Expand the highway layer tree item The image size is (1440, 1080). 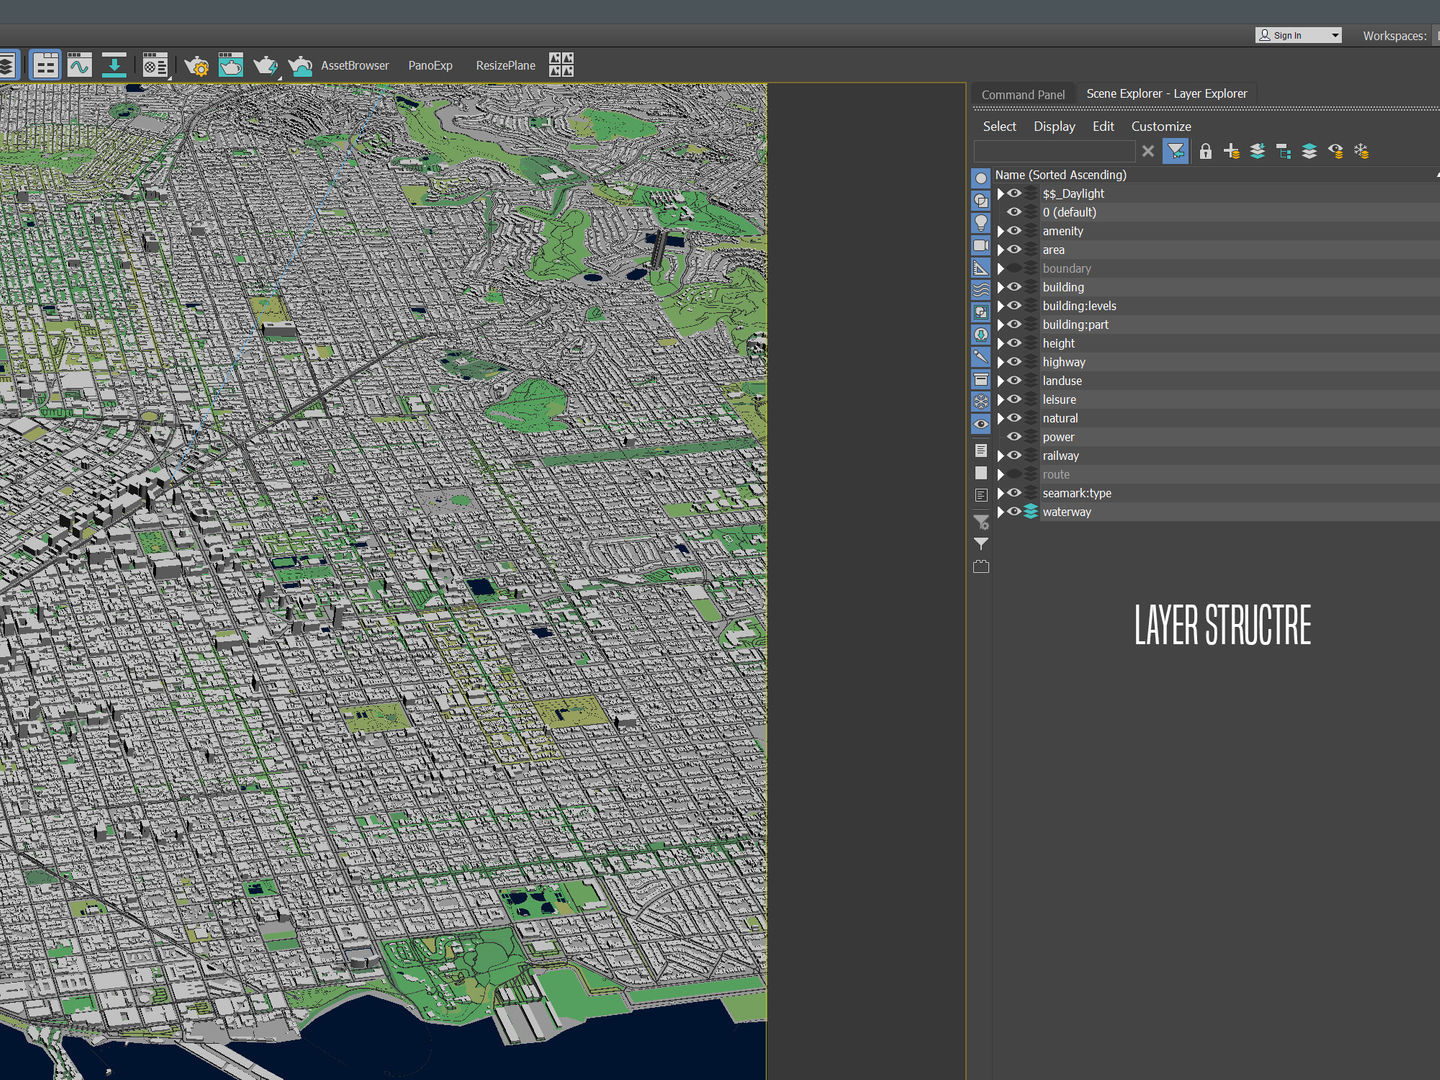tap(1001, 361)
